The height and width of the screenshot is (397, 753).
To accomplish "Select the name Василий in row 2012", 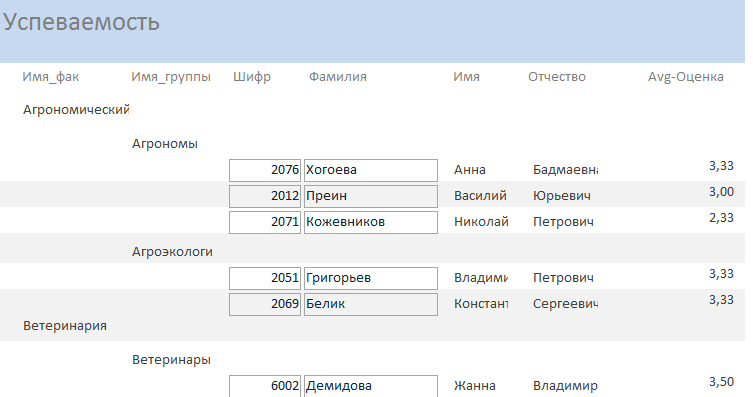I will click(x=480, y=196).
